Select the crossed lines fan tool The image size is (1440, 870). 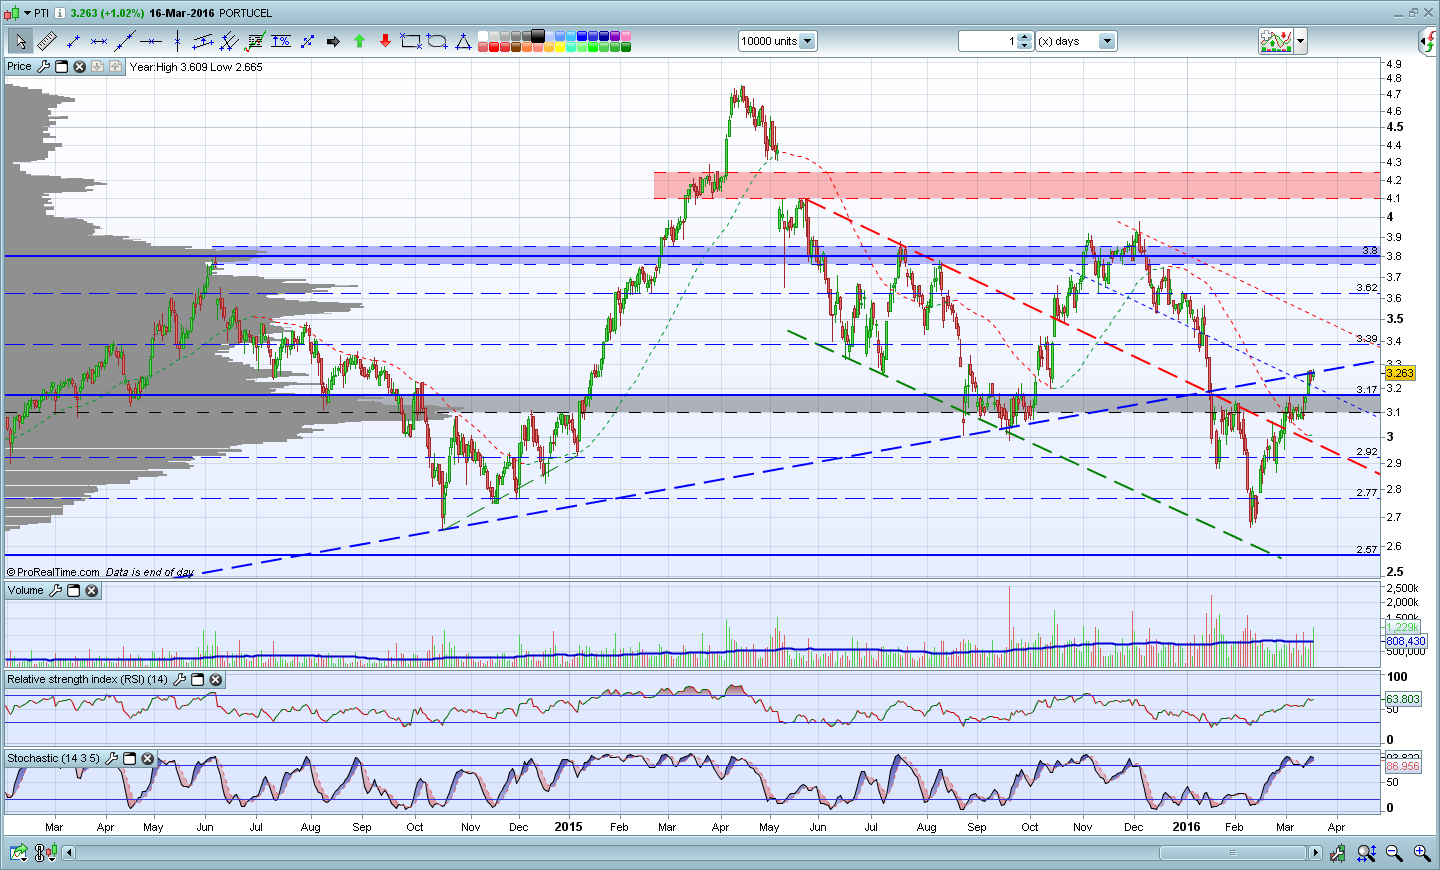229,41
